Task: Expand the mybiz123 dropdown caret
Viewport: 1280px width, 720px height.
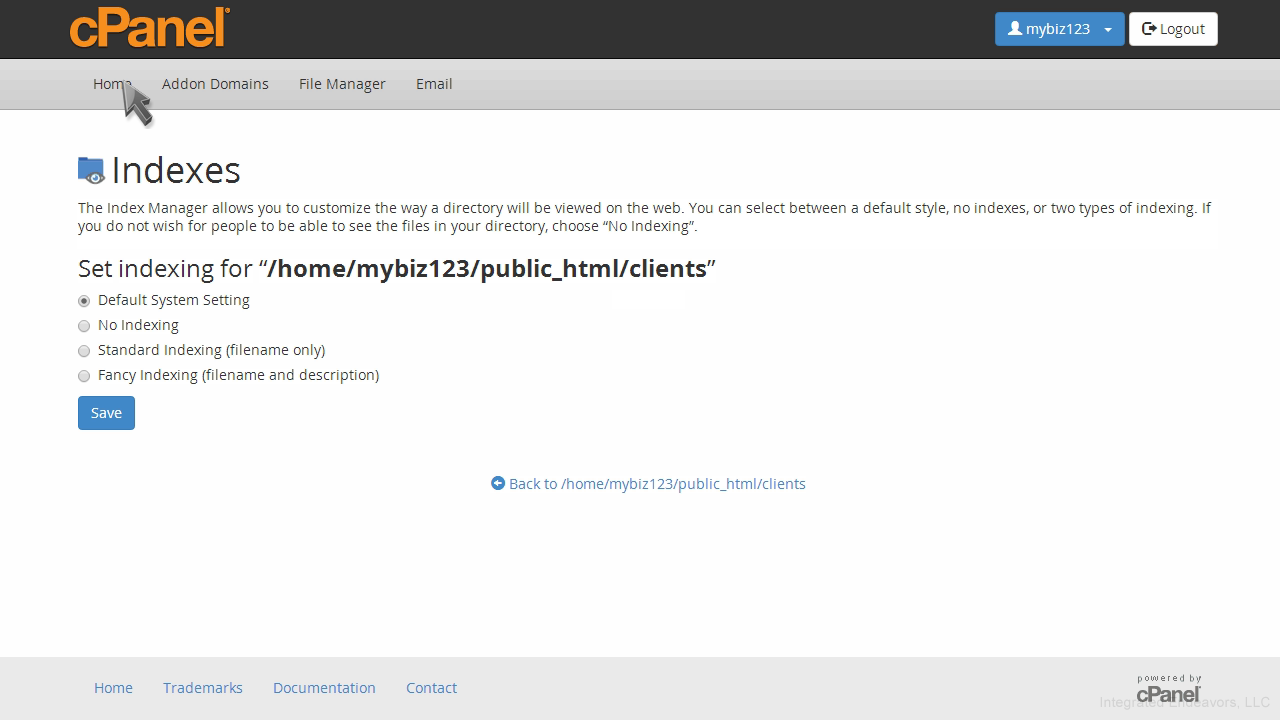Action: point(1108,30)
